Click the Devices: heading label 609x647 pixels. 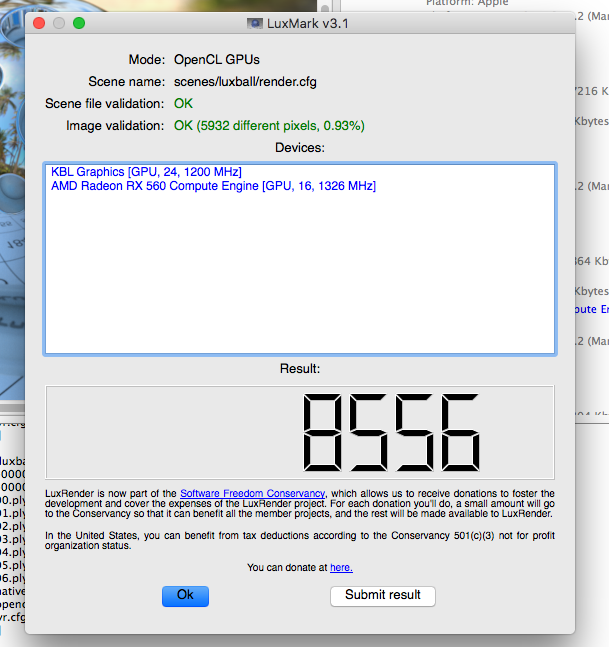coord(300,147)
